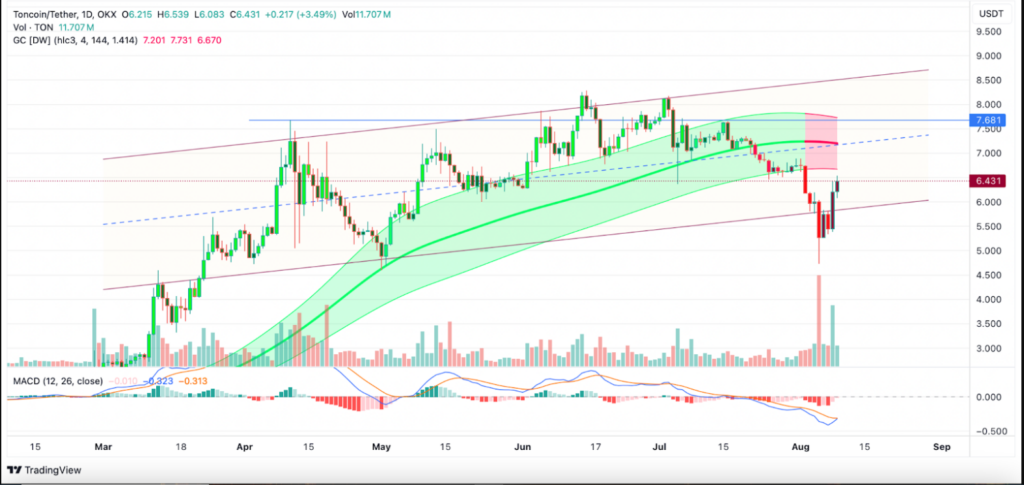Viewport: 1024px width, 485px height.
Task: Click the TradingView logo icon
Action: point(14,470)
